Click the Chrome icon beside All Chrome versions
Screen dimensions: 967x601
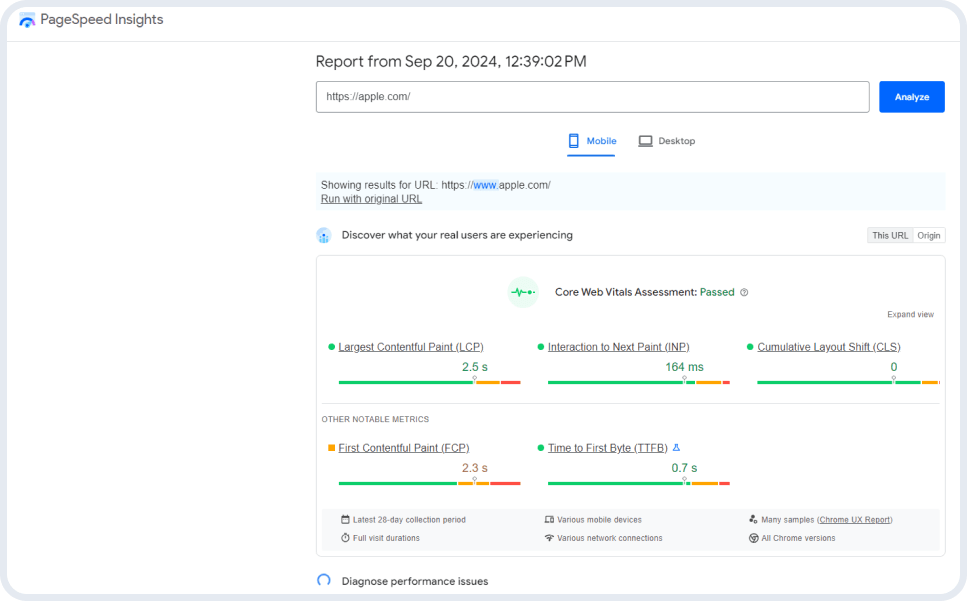(754, 538)
